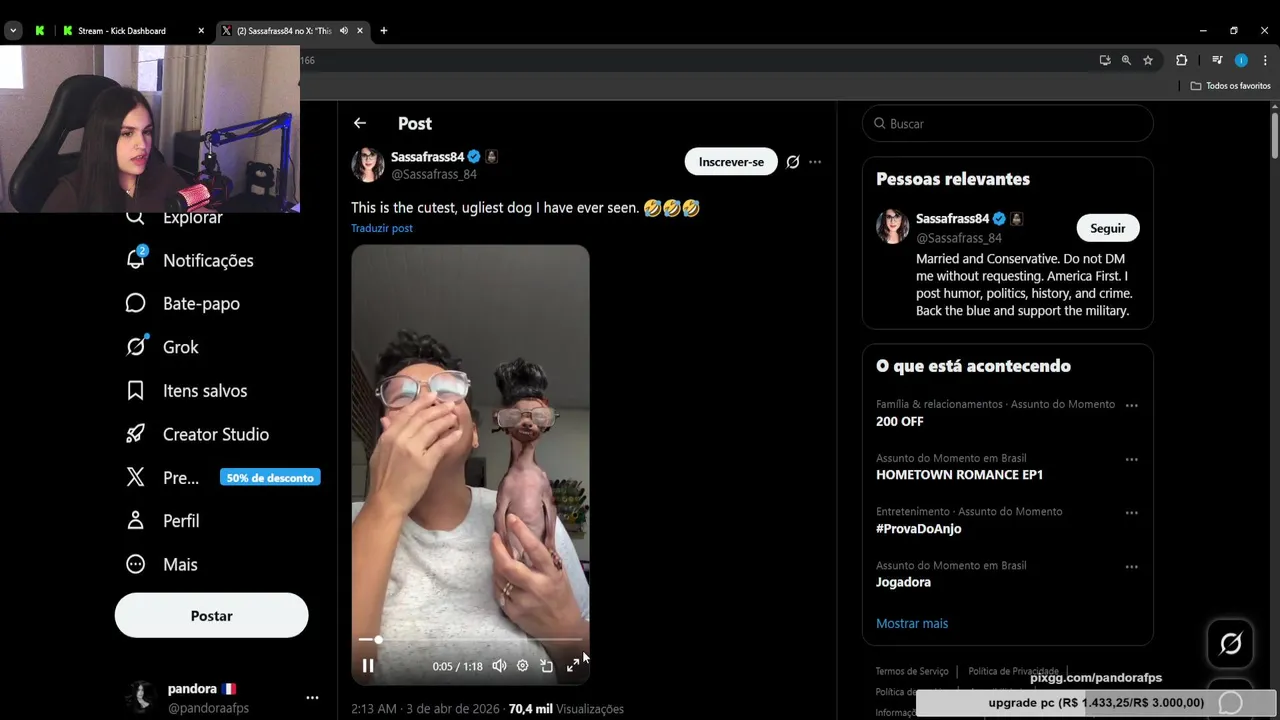Open Perfil in sidebar
This screenshot has height=720, width=1280.
pos(181,521)
